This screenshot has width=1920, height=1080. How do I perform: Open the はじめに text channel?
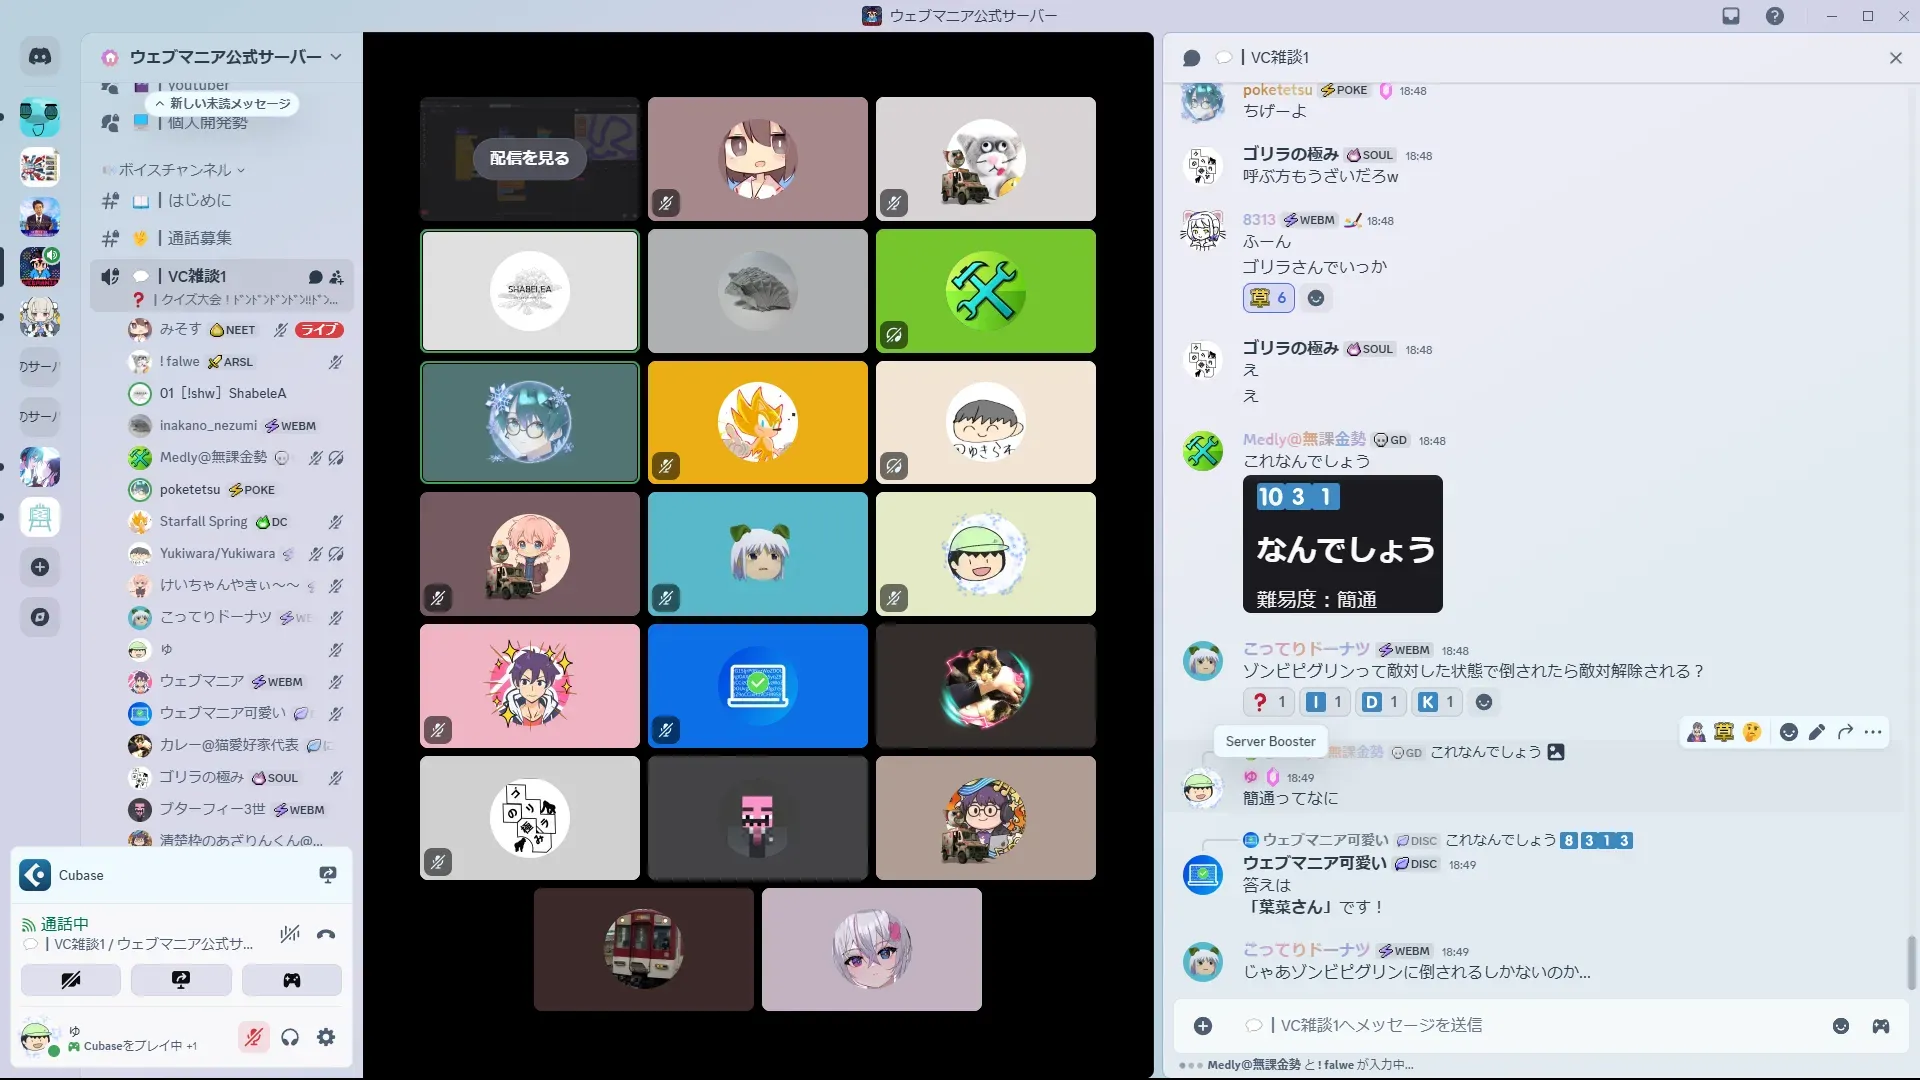click(x=200, y=201)
